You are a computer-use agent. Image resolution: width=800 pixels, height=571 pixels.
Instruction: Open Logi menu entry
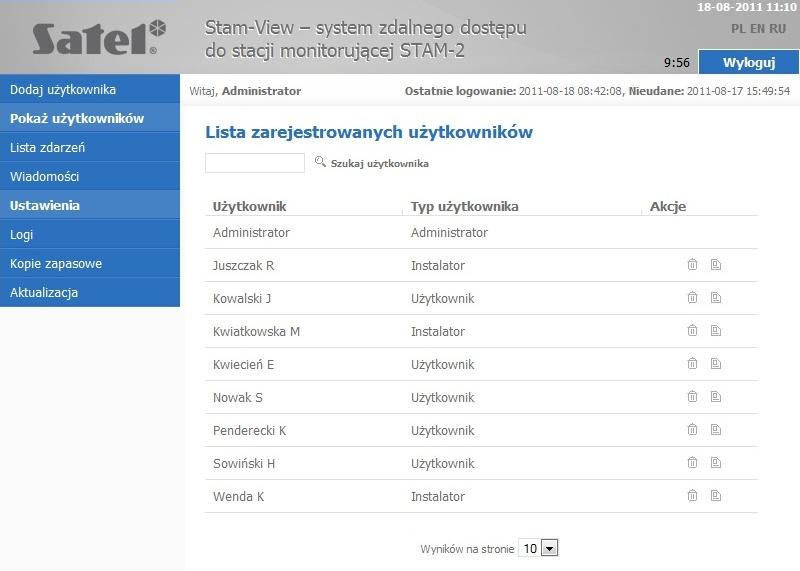pyautogui.click(x=90, y=235)
